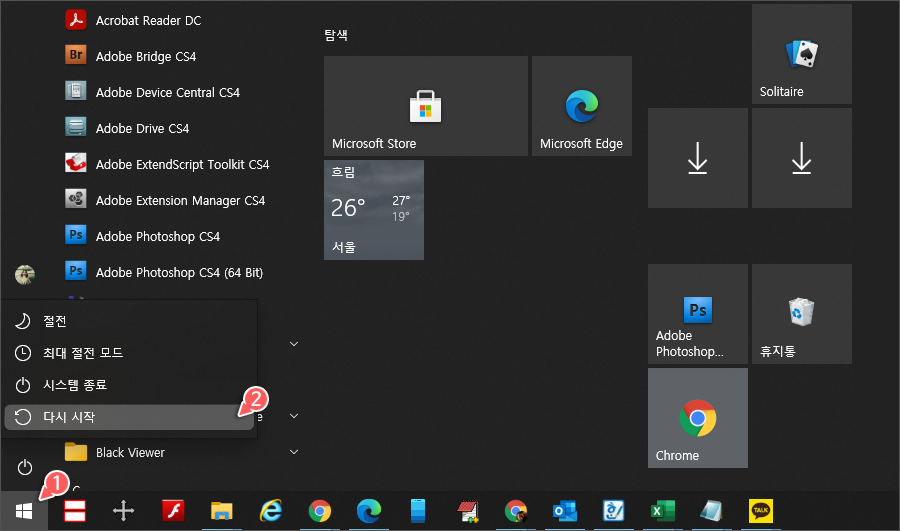
Task: Open File Explorer from the taskbar
Action: pyautogui.click(x=222, y=510)
